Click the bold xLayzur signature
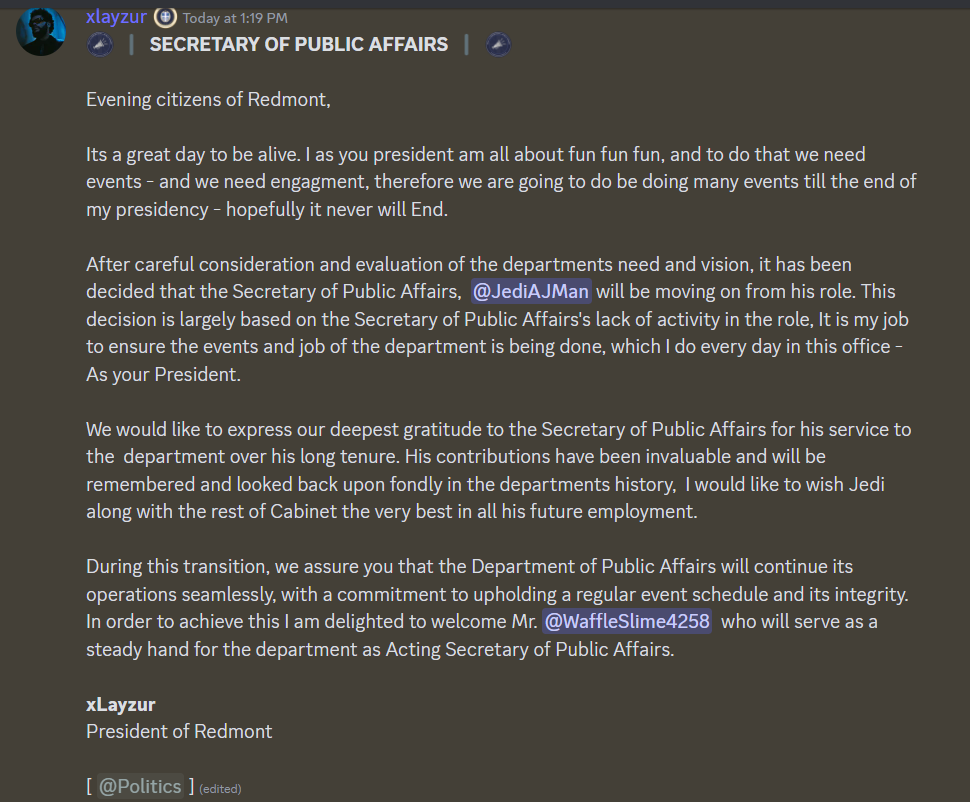970x802 pixels. 121,704
